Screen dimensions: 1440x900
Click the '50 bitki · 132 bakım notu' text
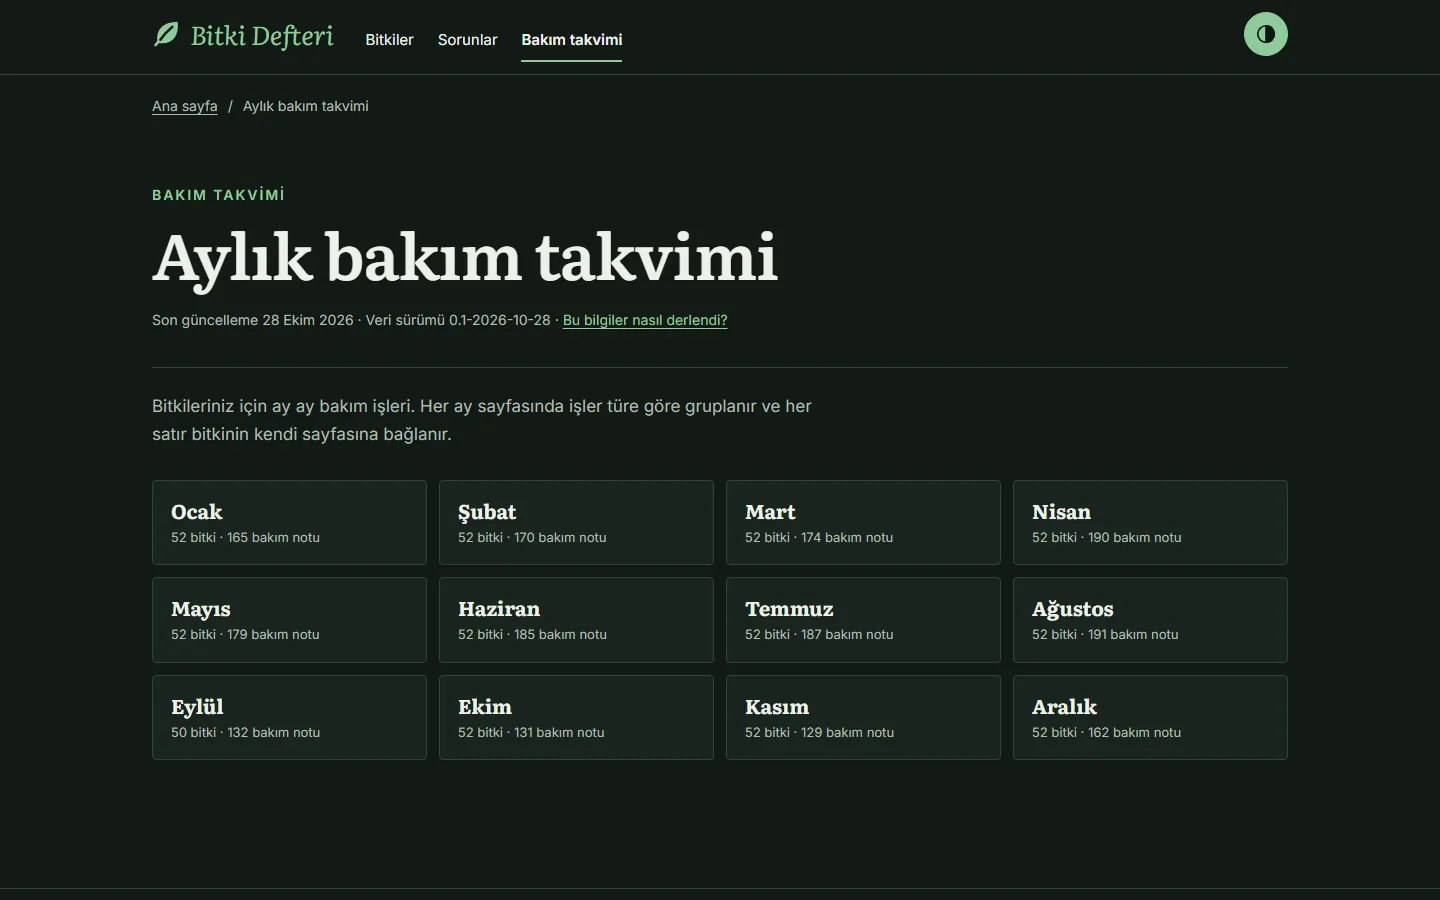(x=245, y=733)
